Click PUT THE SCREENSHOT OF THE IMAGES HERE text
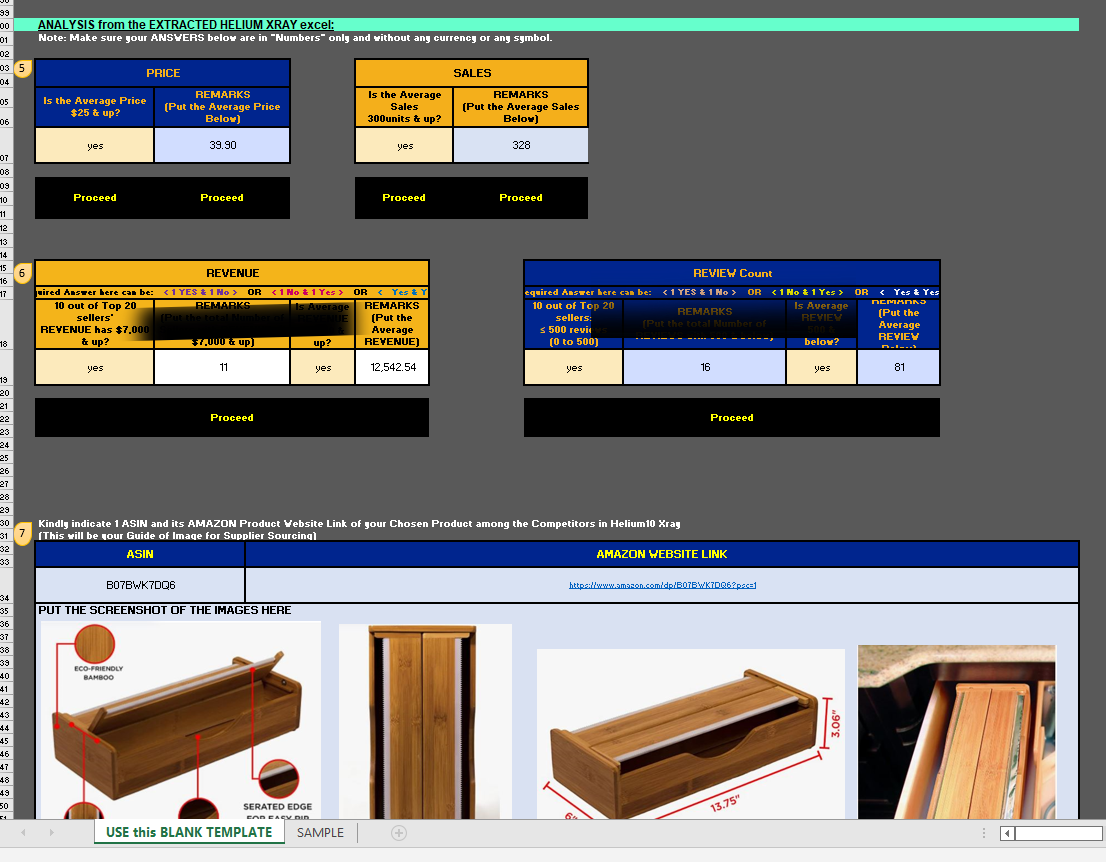 coord(164,610)
